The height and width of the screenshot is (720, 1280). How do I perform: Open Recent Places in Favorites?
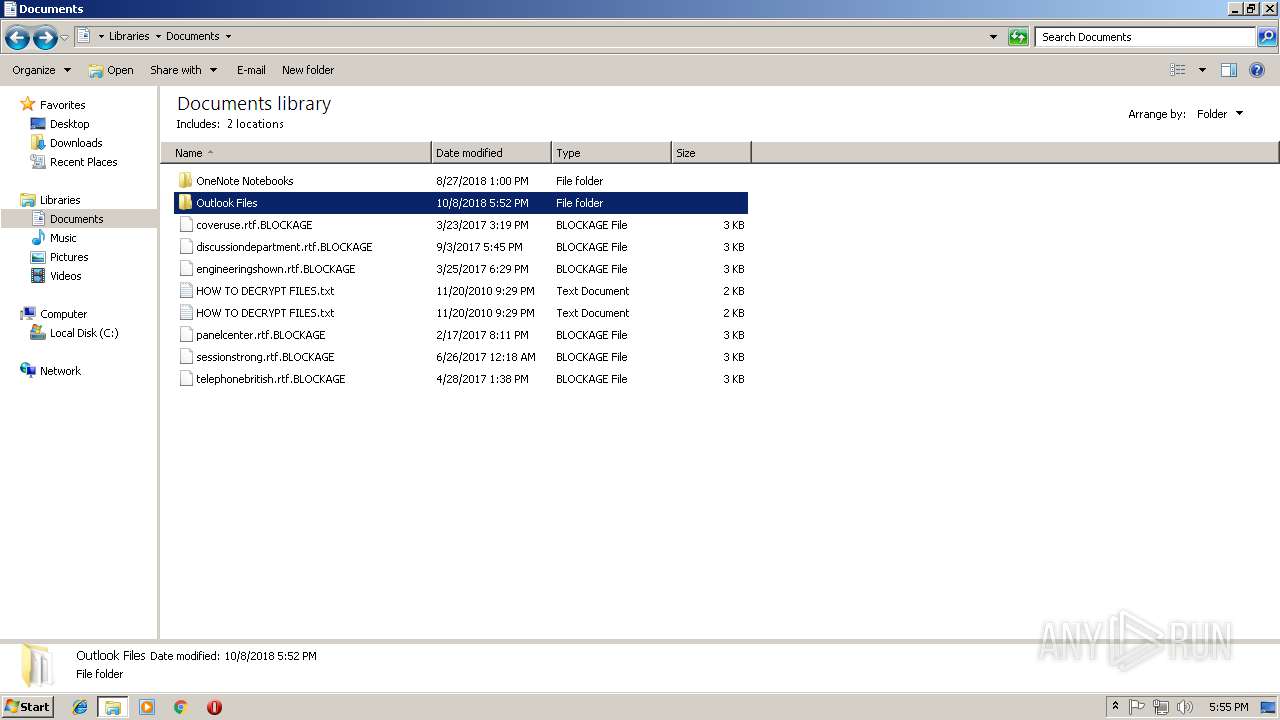(x=83, y=162)
